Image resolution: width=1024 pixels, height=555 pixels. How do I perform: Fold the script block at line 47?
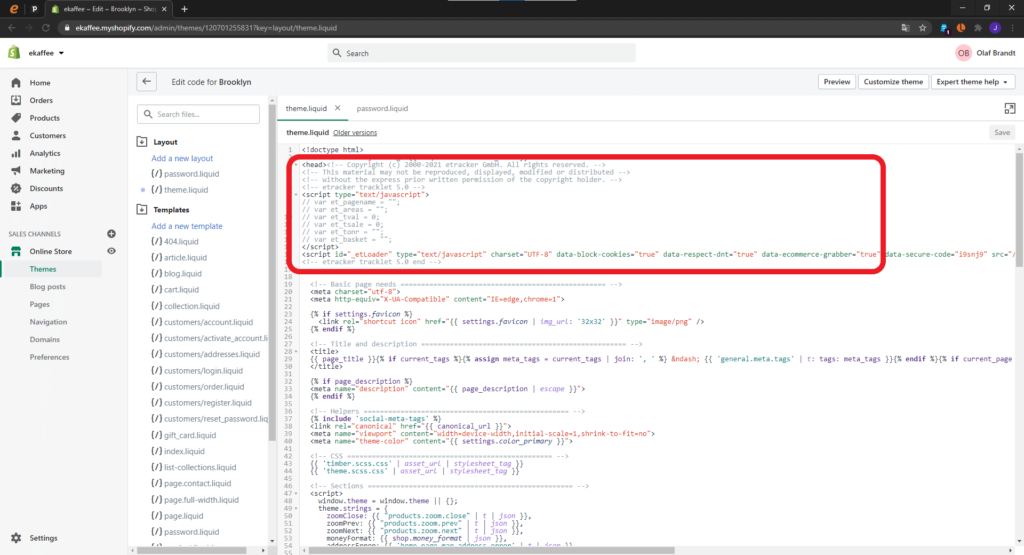click(296, 494)
